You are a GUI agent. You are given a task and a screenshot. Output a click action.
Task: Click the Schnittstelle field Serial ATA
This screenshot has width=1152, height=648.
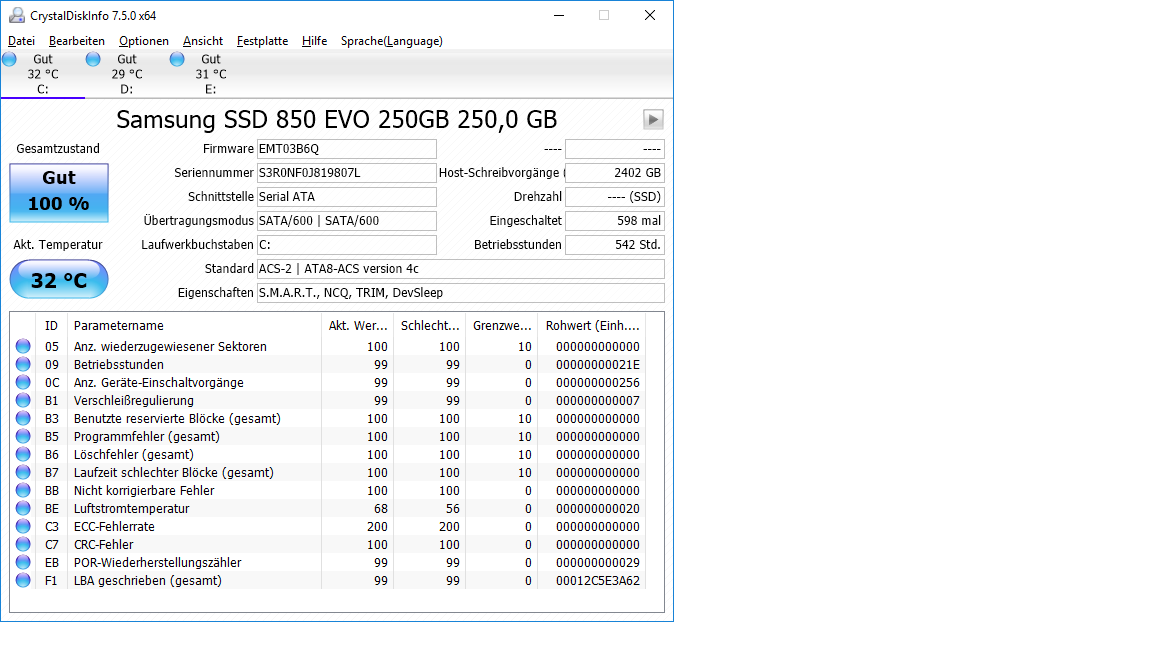[x=347, y=197]
